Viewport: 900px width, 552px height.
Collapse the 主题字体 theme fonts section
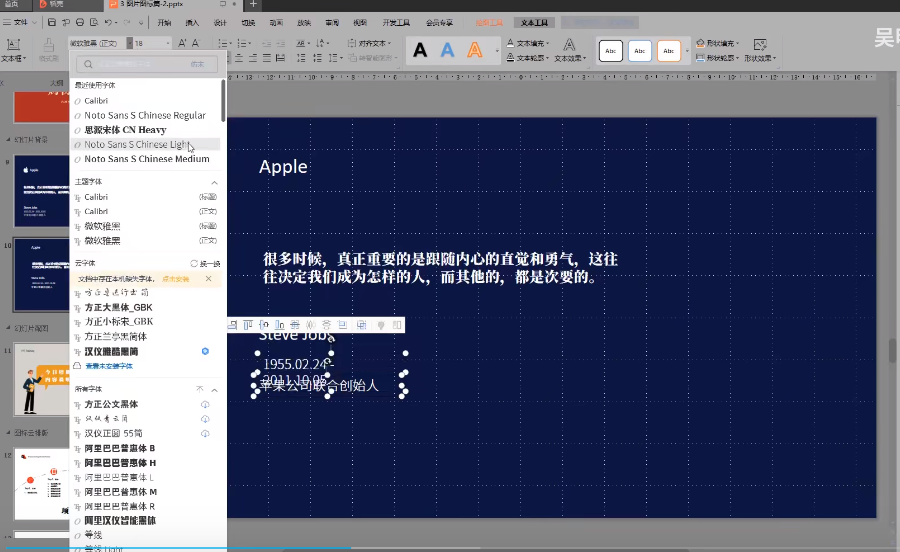215,182
